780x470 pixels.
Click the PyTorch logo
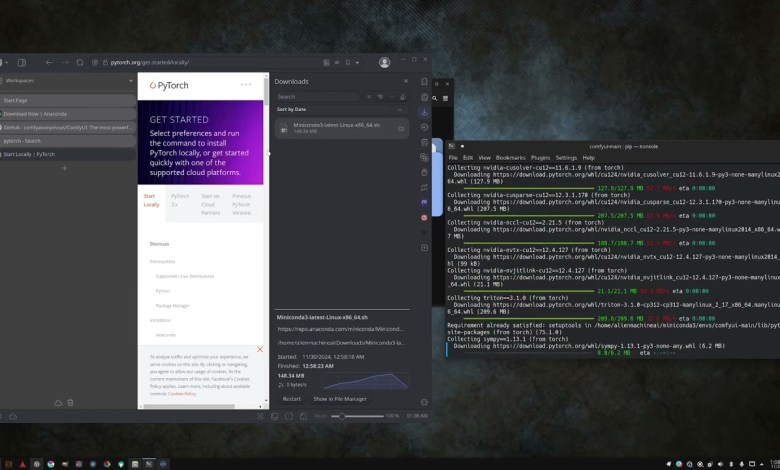coord(169,86)
